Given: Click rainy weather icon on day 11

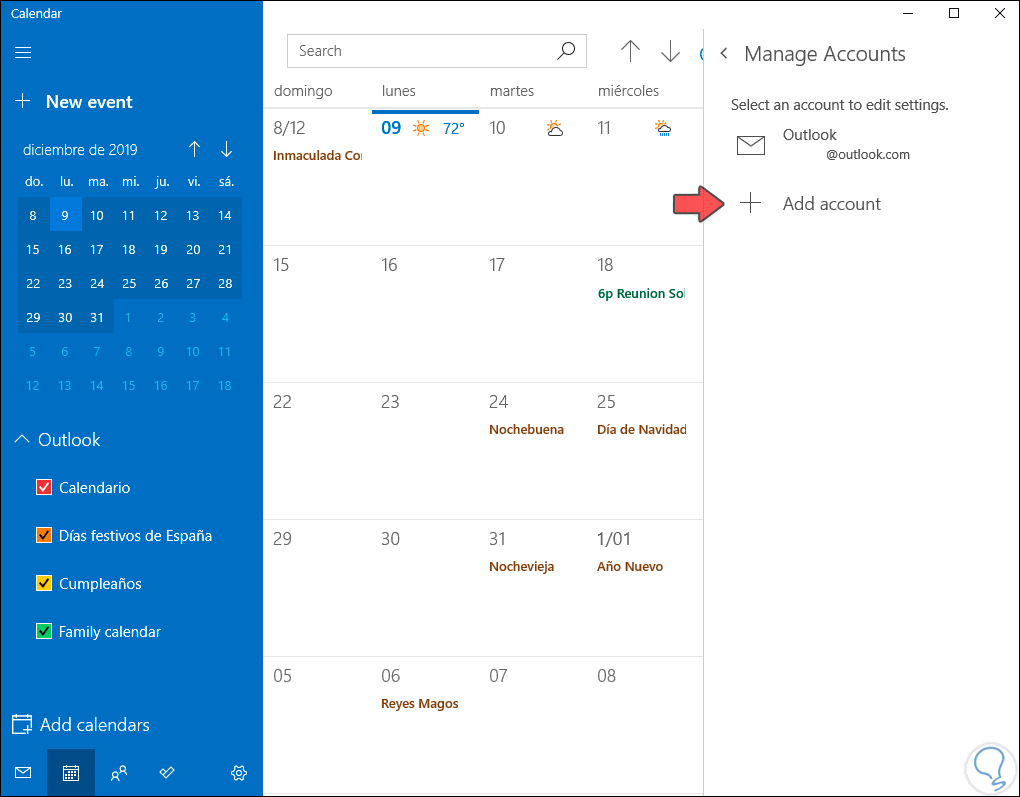Looking at the screenshot, I should coord(663,128).
